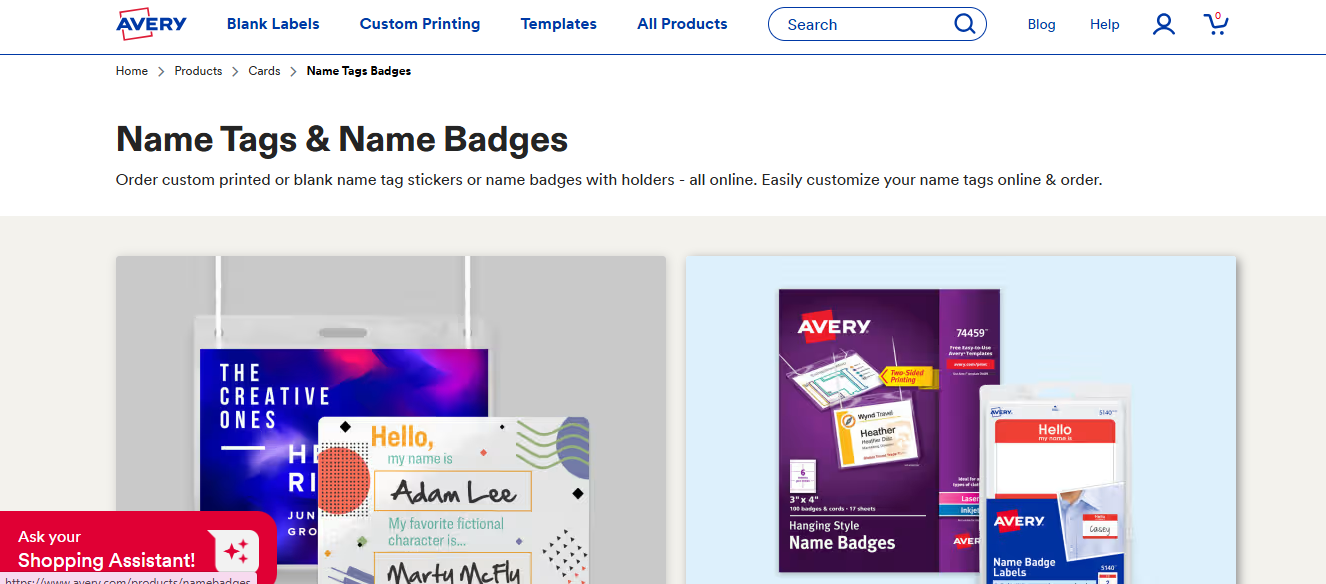
Task: Click the search magnifier icon
Action: tap(964, 24)
